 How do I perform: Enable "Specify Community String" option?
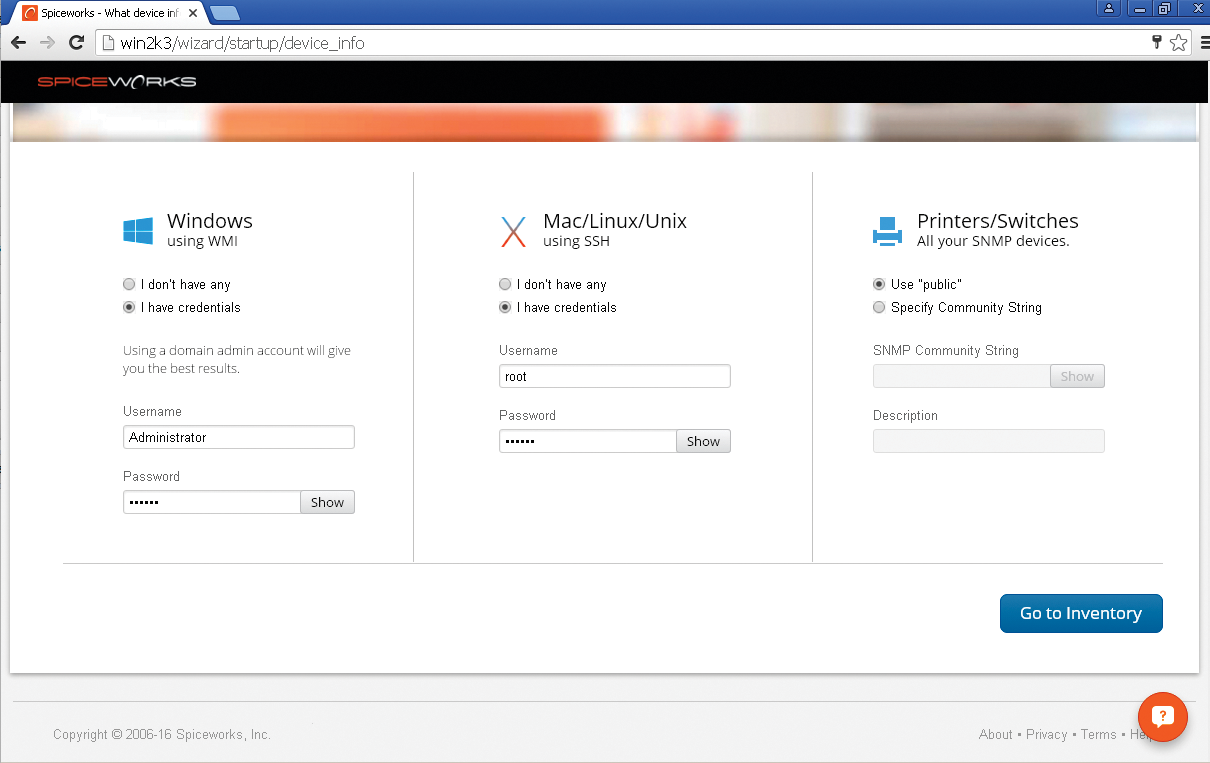pos(878,307)
